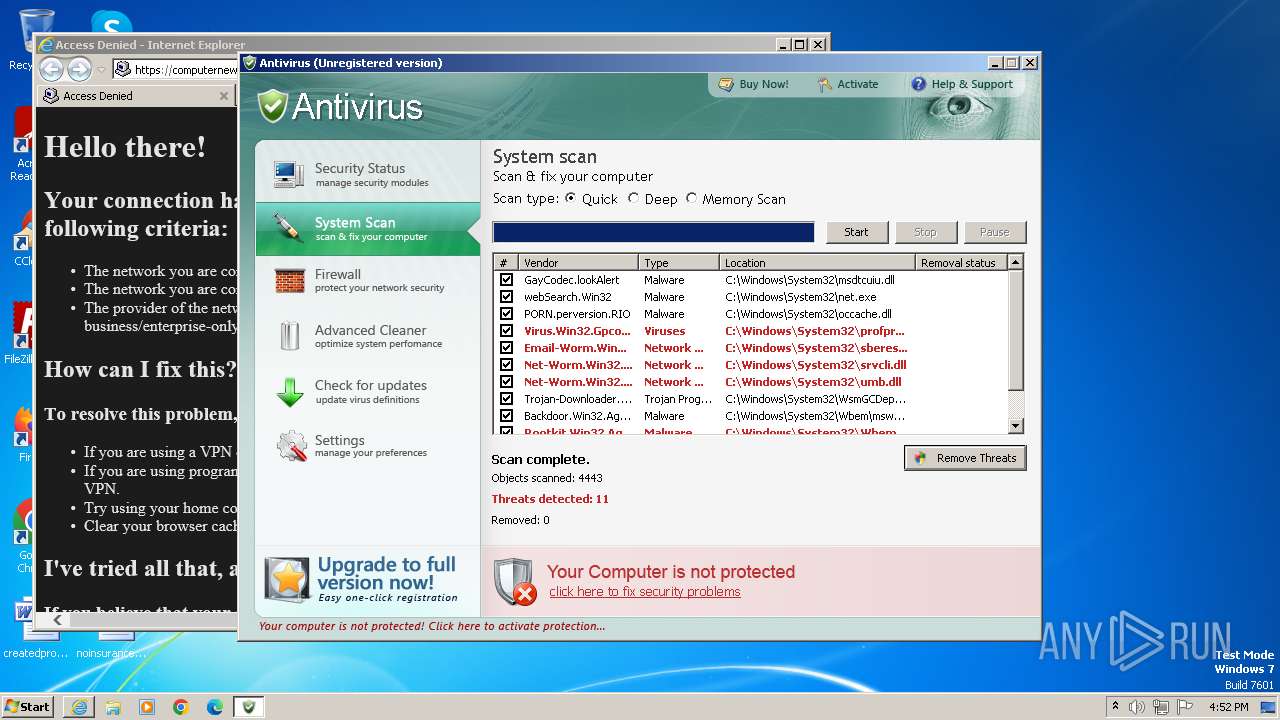The height and width of the screenshot is (720, 1280).
Task: Click volume icon in system tray
Action: coord(1137,707)
